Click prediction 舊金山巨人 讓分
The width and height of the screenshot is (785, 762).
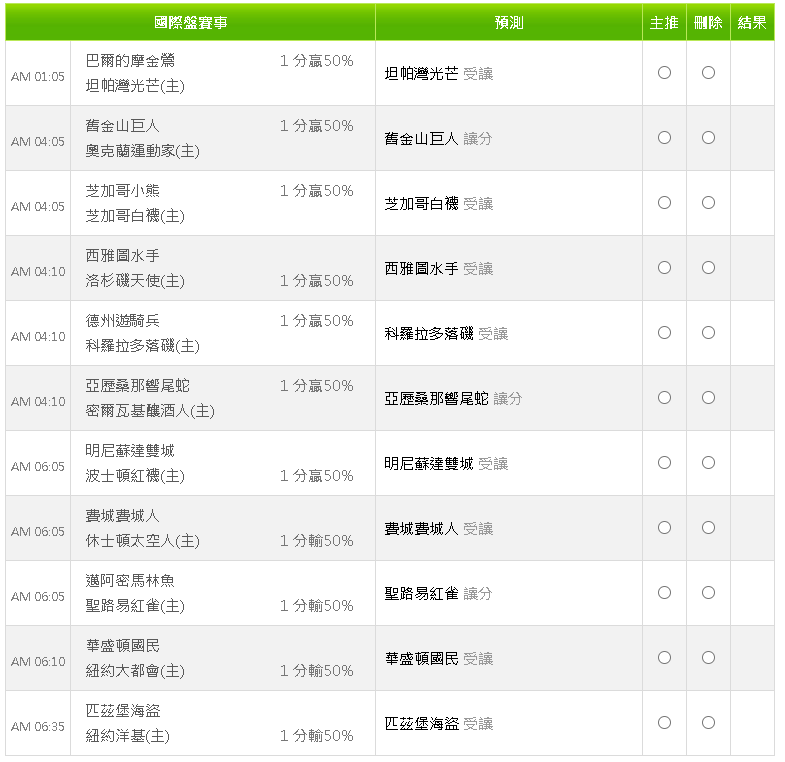click(x=439, y=139)
